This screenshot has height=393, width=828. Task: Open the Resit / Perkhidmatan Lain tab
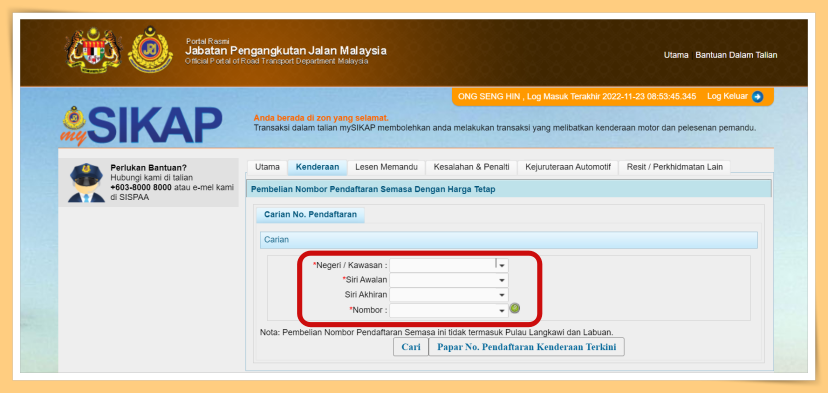tap(674, 167)
